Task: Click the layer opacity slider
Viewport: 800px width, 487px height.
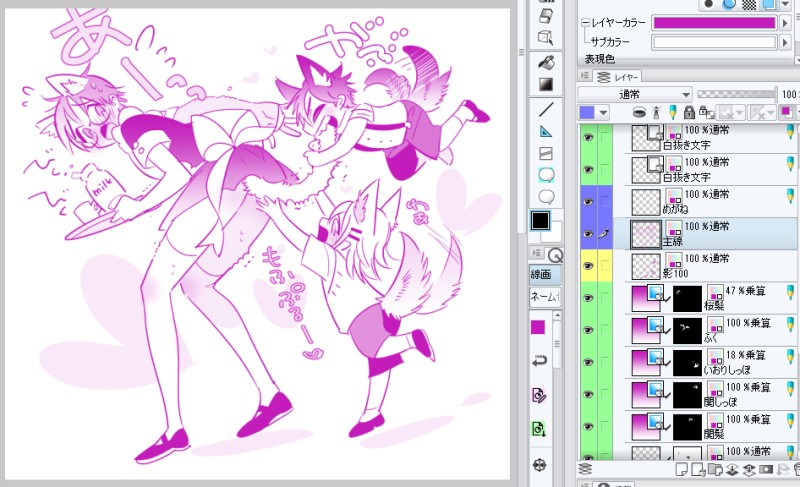Action: tap(737, 94)
